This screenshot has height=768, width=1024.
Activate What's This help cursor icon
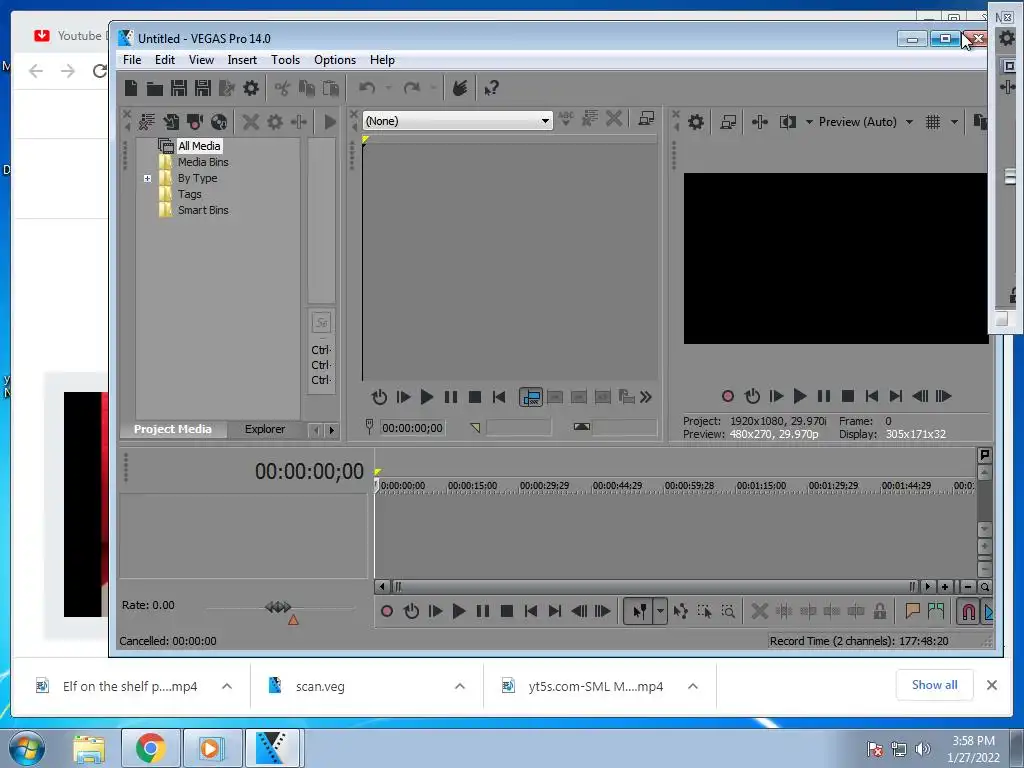[x=492, y=88]
